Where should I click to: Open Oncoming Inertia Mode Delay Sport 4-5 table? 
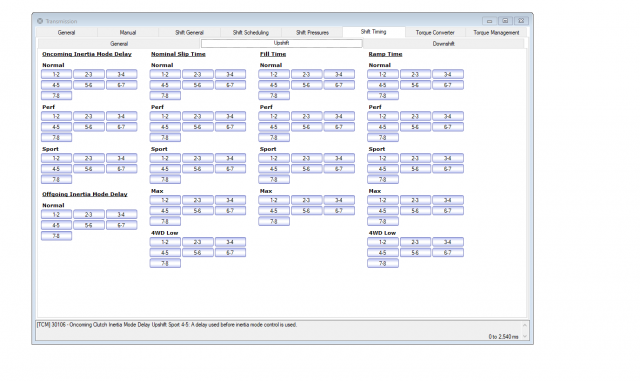[56, 169]
